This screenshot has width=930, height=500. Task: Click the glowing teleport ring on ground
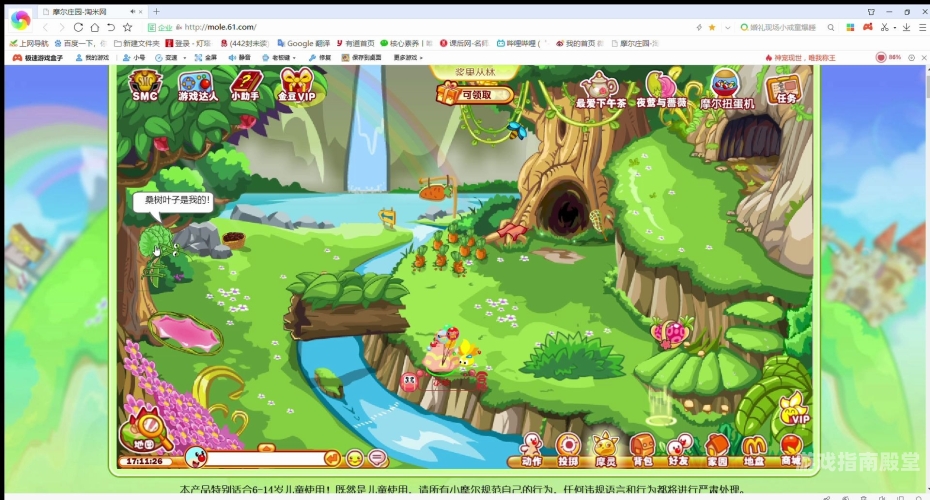[661, 420]
